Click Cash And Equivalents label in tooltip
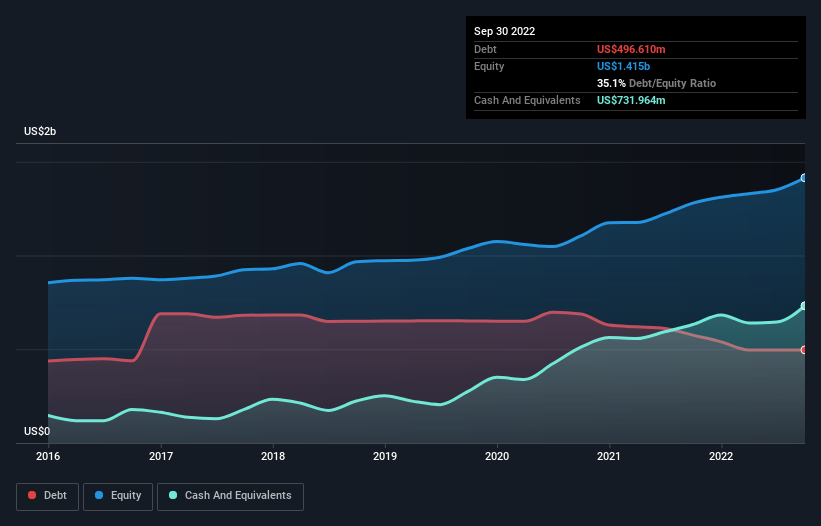This screenshot has height=526, width=821. click(x=527, y=100)
